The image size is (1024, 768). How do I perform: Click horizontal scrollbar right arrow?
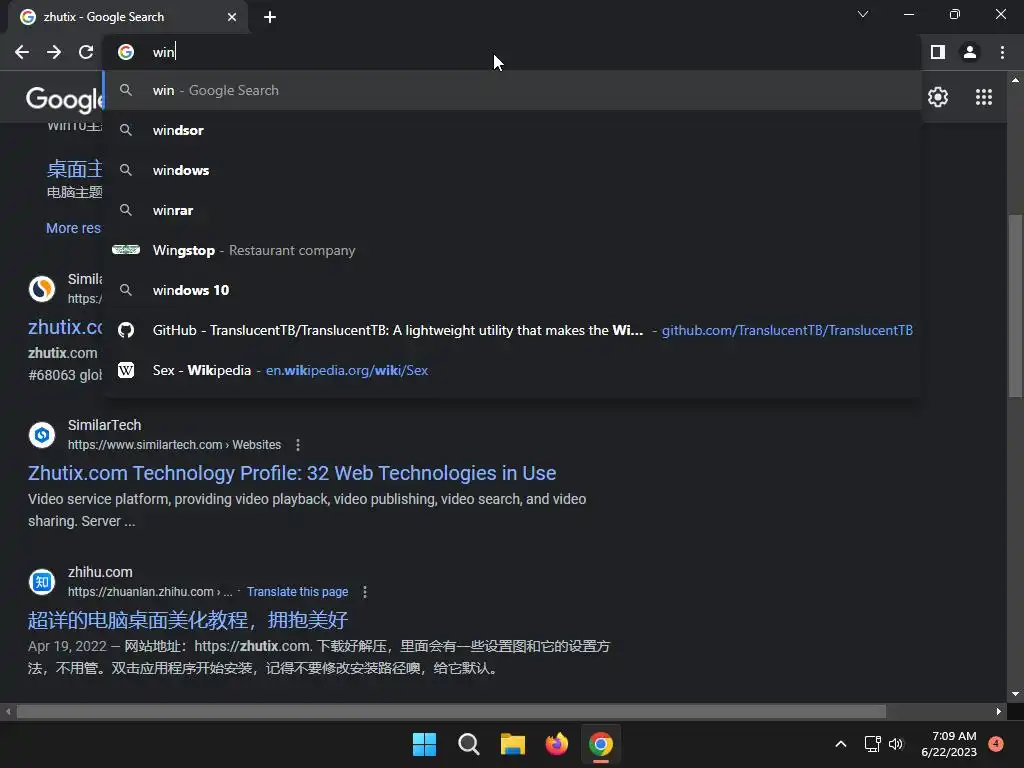pos(999,711)
